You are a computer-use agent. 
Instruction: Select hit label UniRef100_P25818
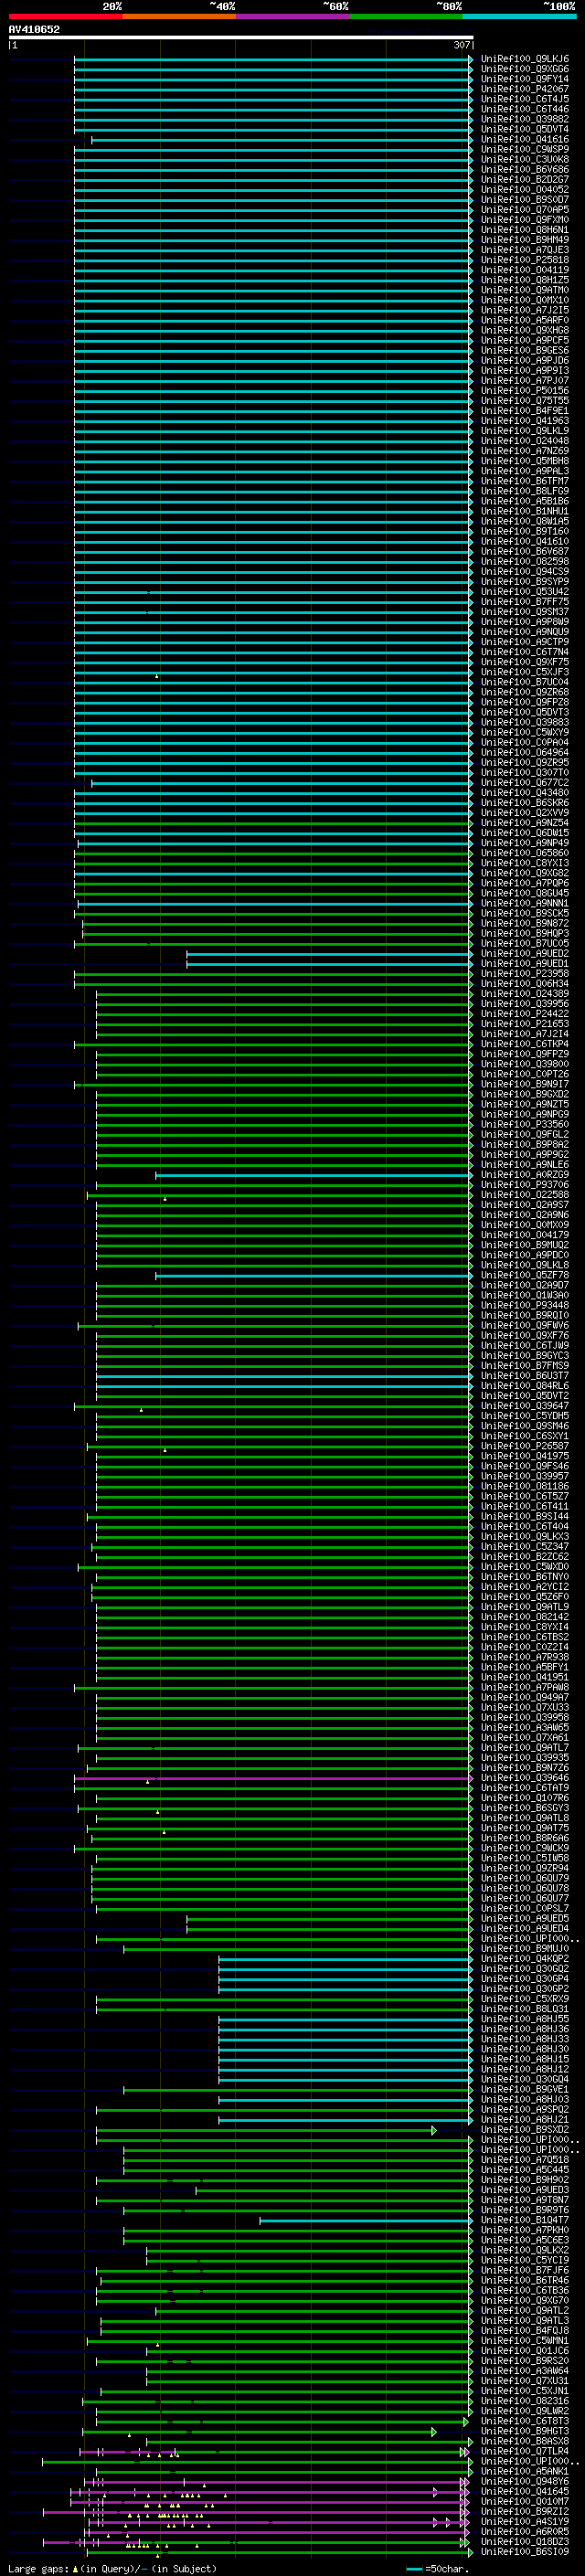pos(525,260)
